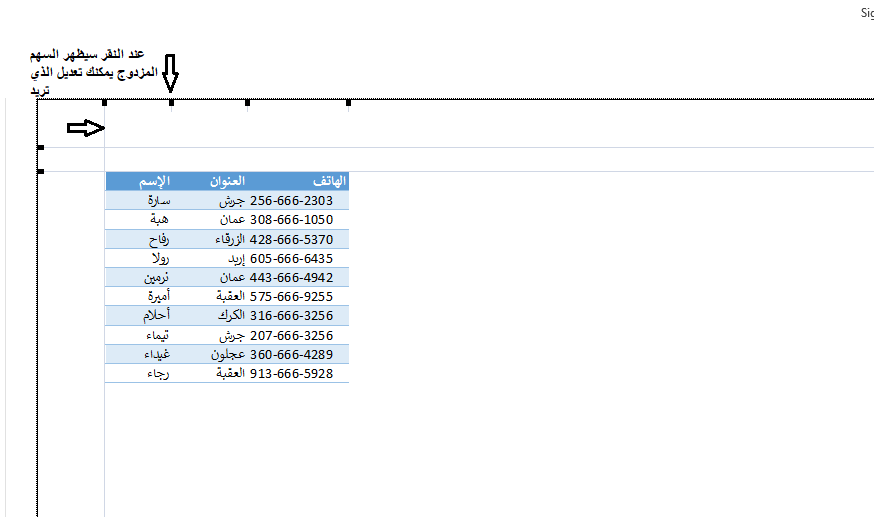Click name cell غيداء
This screenshot has width=874, height=517.
(x=157, y=354)
